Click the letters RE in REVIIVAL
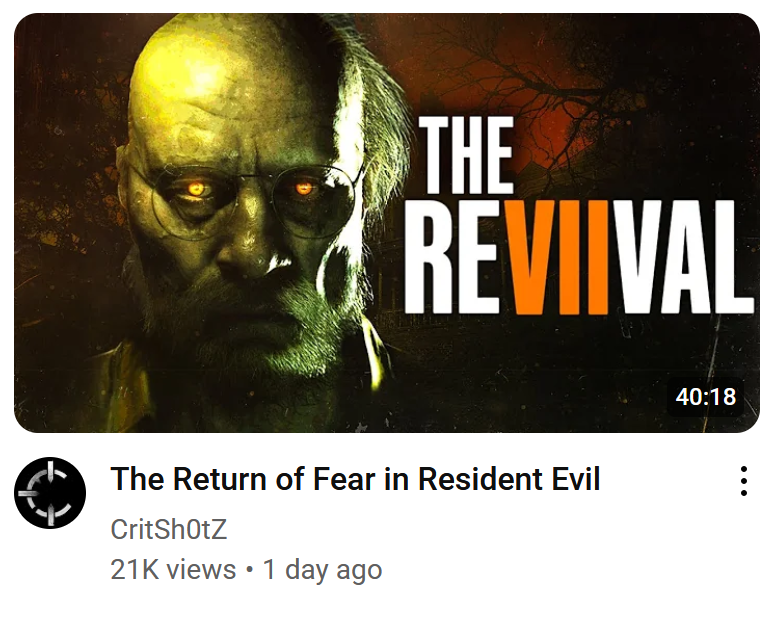The image size is (774, 634). coord(455,257)
